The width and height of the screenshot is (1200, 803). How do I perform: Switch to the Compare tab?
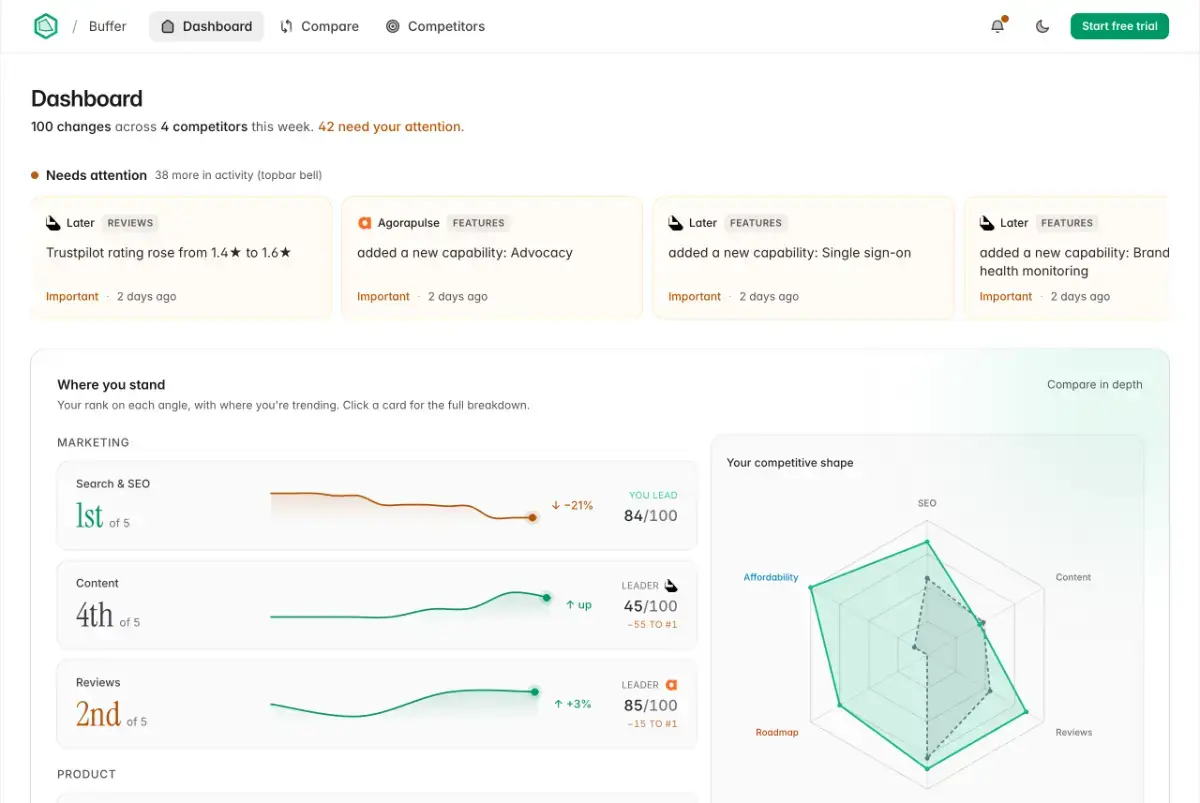point(319,26)
